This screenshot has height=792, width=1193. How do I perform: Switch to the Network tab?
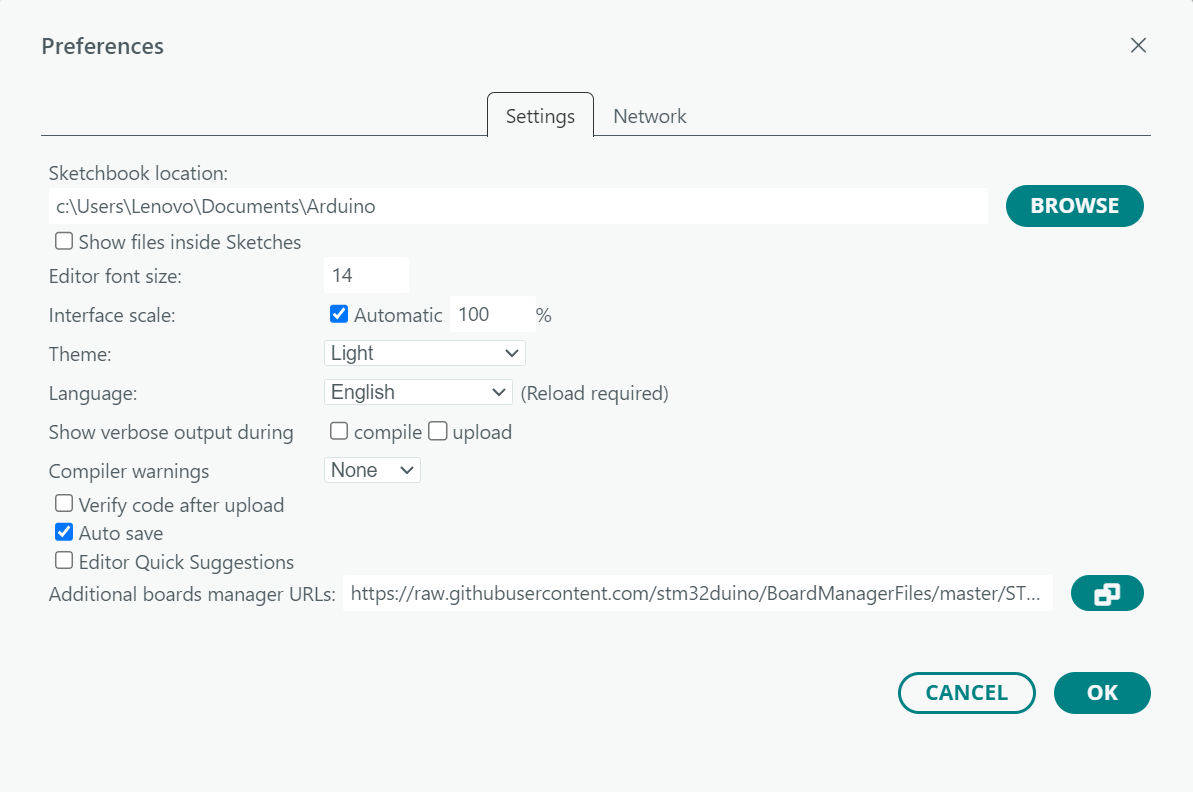point(649,116)
